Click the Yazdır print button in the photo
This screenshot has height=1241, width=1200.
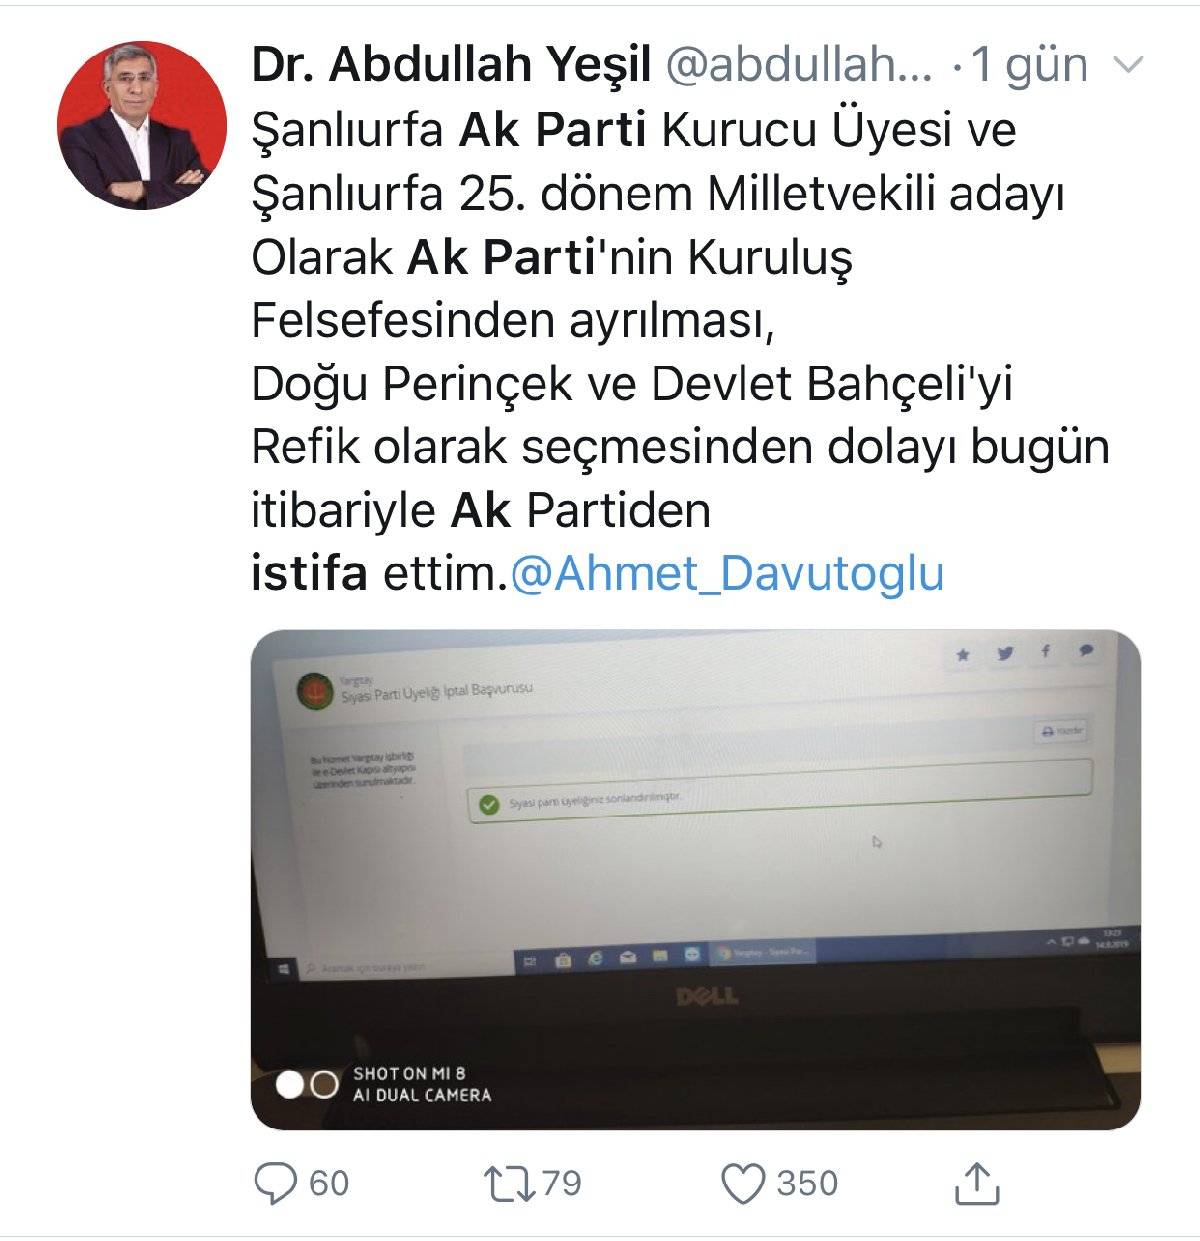click(x=1062, y=731)
